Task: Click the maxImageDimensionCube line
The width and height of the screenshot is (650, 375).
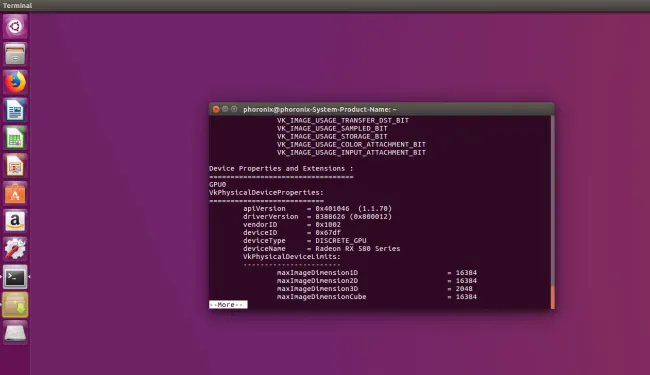Action: pos(377,297)
